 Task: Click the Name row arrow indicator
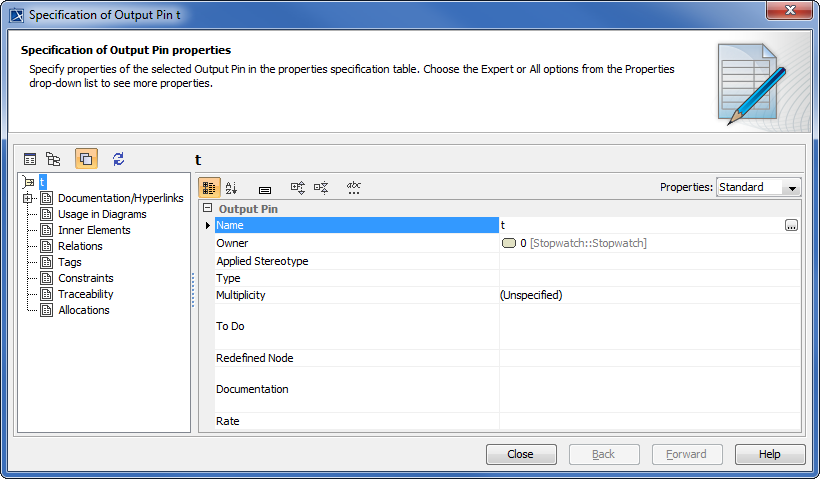coord(208,225)
